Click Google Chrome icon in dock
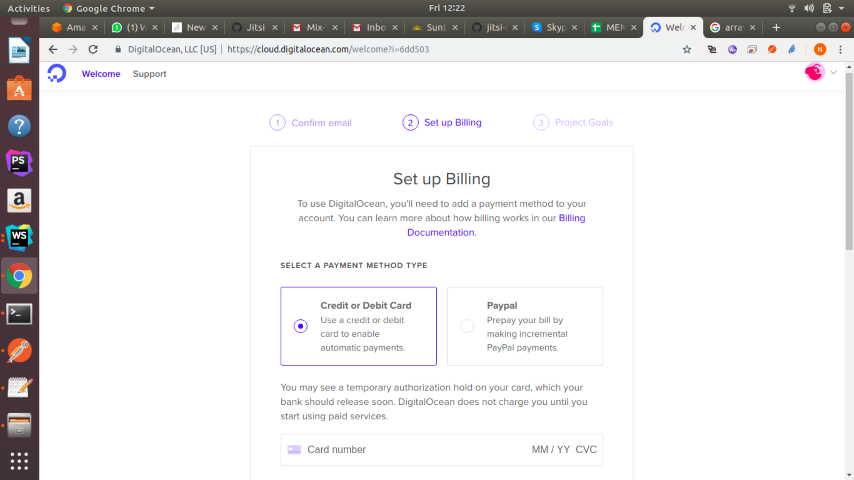 coord(19,276)
